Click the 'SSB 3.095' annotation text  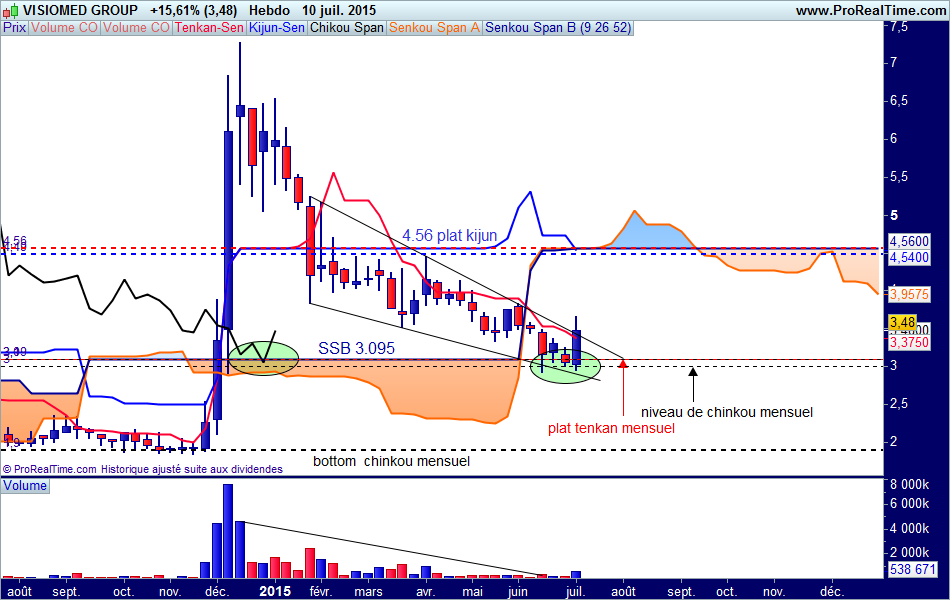(356, 348)
